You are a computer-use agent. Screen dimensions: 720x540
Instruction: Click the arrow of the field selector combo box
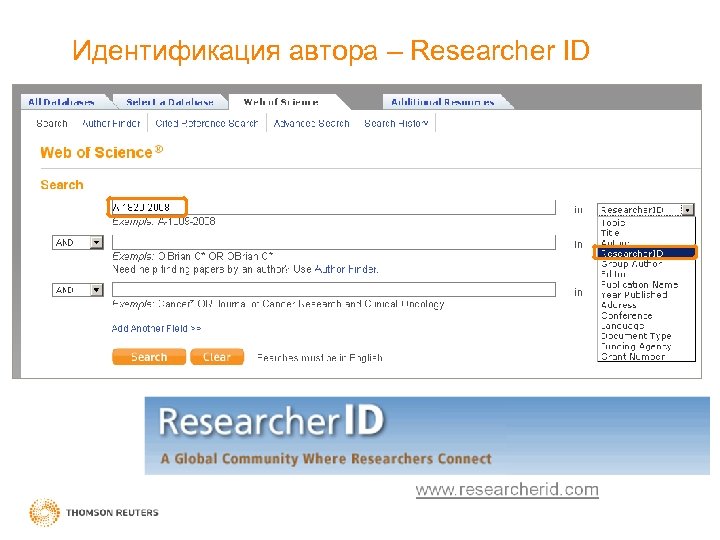(687, 210)
